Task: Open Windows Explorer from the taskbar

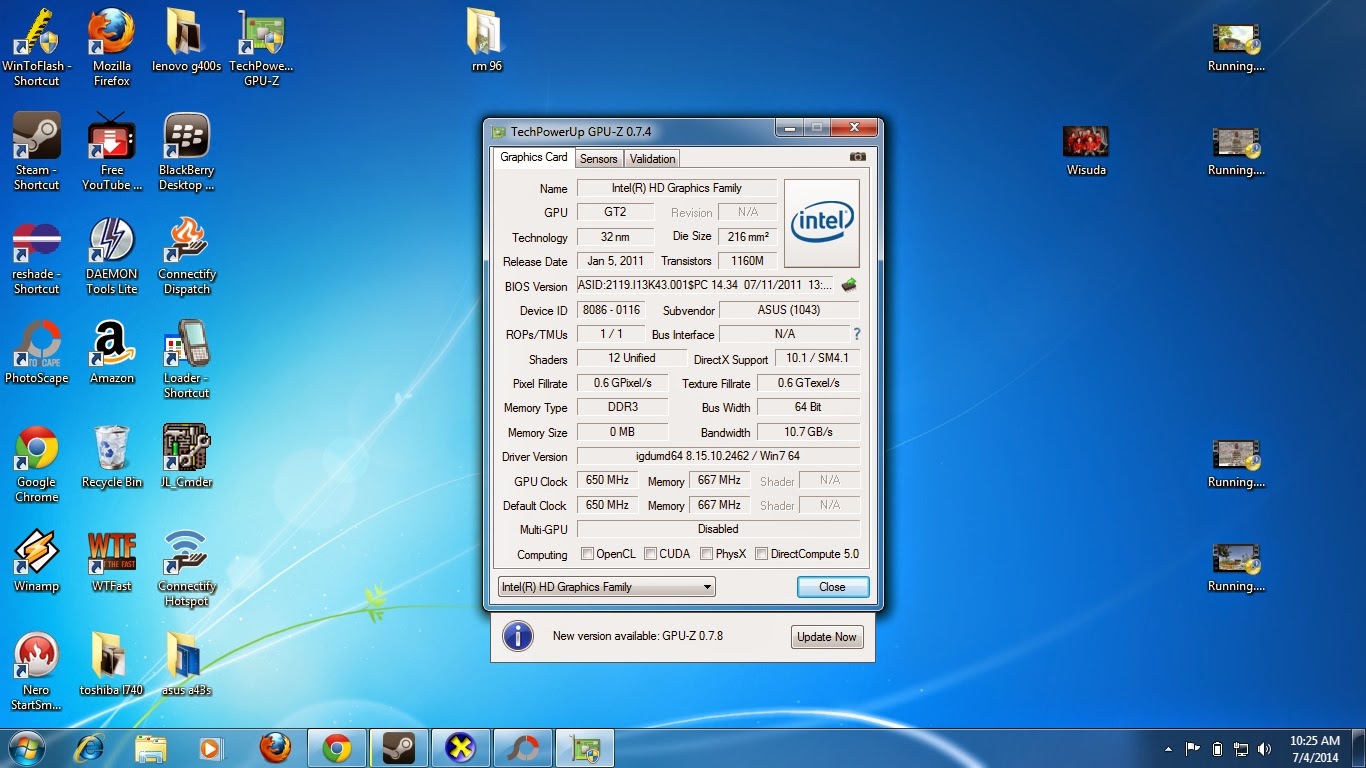Action: coord(151,748)
